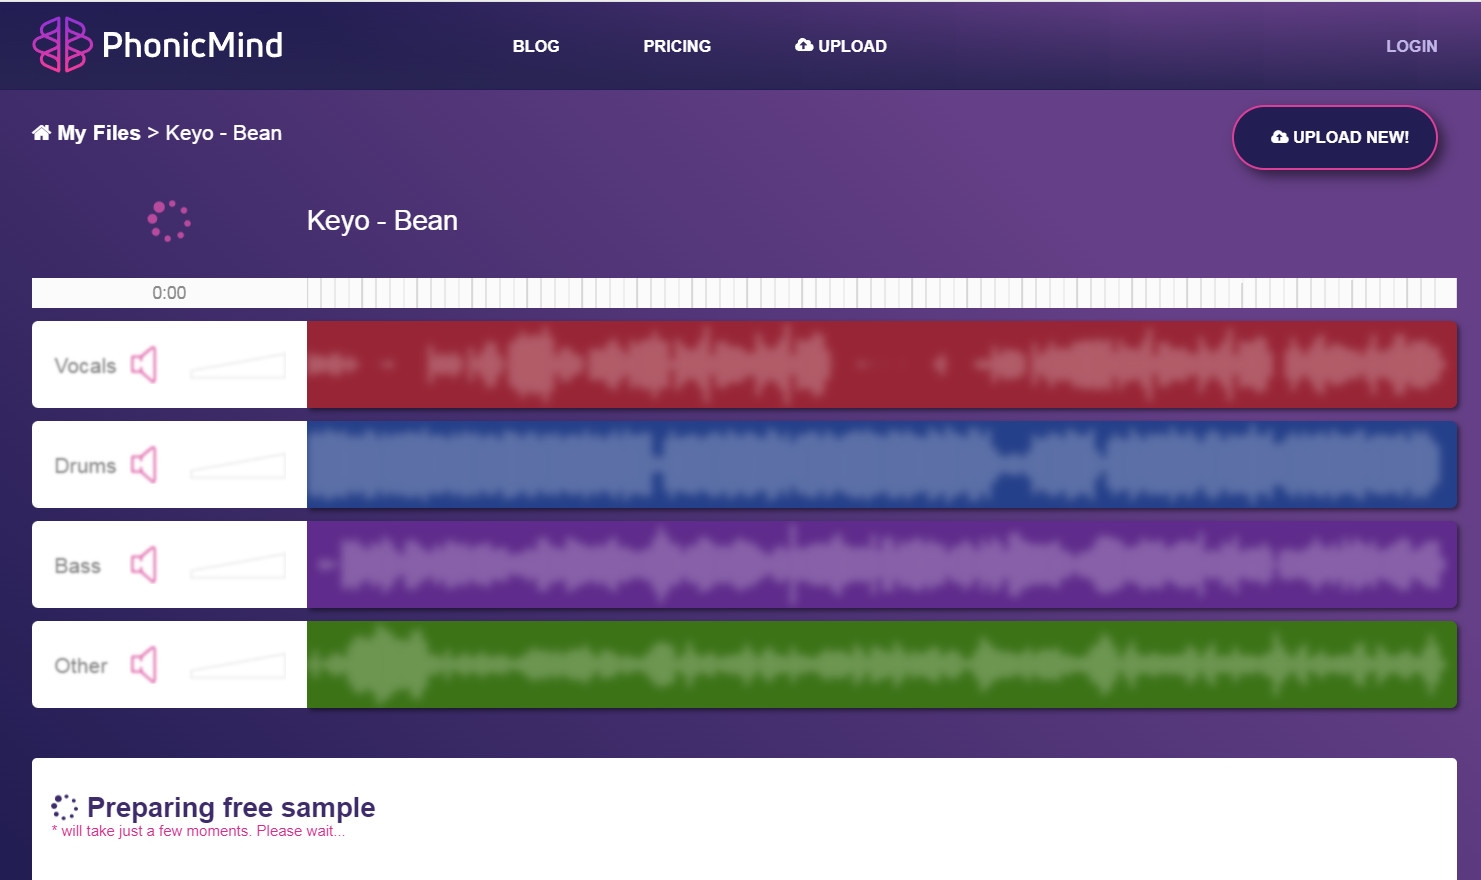Click the home icon beside My Files
Image resolution: width=1481 pixels, height=880 pixels.
(x=41, y=133)
